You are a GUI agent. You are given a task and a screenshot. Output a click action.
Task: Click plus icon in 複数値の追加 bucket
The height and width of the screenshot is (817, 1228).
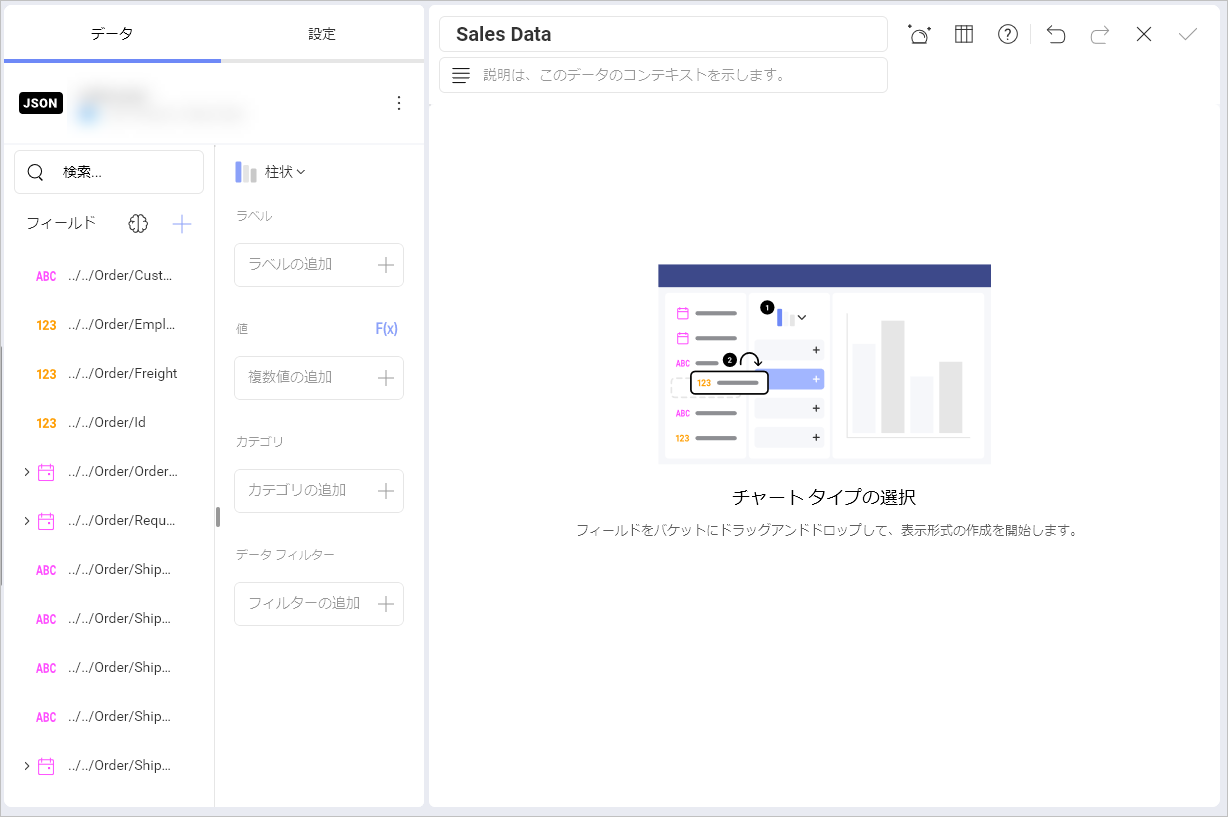tap(386, 378)
